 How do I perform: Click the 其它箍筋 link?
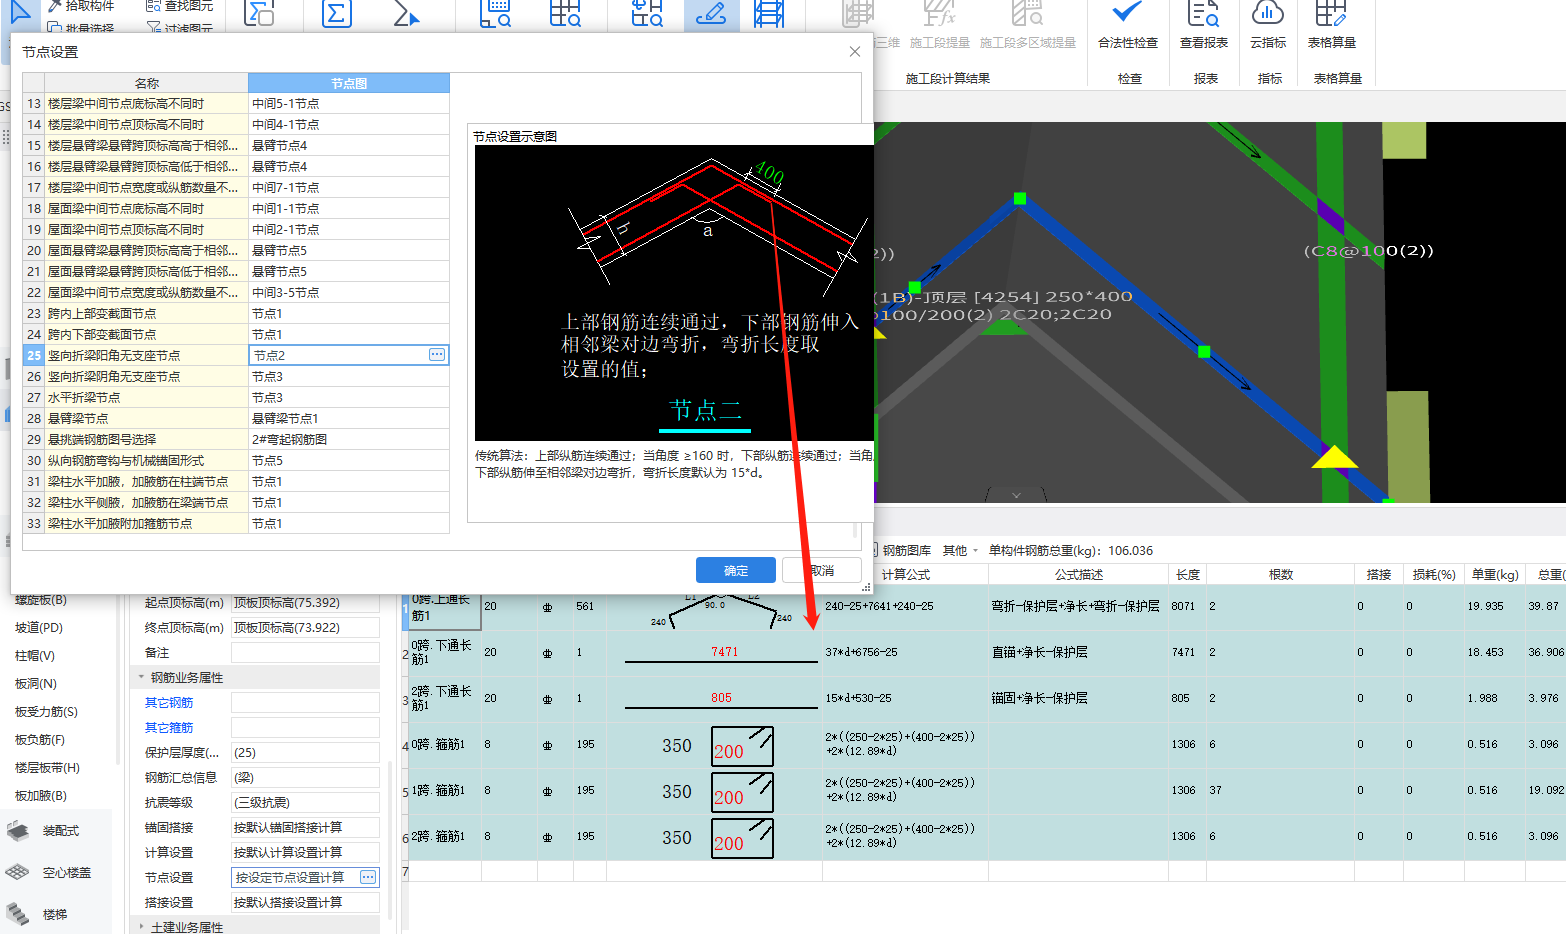(169, 728)
